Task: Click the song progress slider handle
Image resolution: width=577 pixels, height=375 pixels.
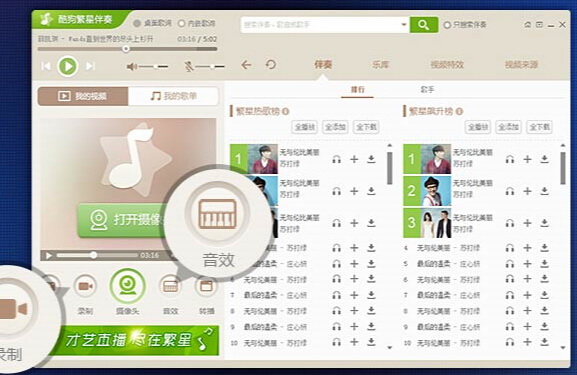Action: click(x=126, y=49)
